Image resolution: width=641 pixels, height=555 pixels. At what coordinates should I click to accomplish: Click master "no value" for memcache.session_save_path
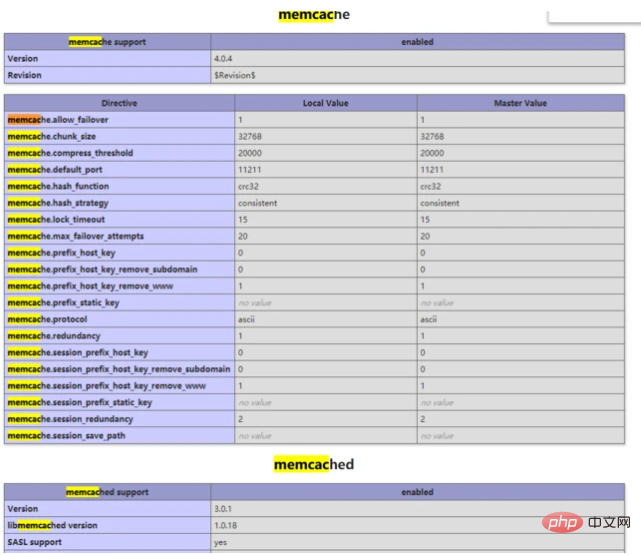437,436
